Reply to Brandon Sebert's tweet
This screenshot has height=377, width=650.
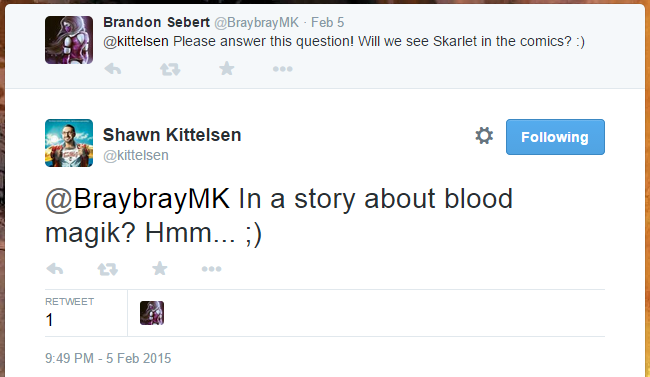coord(113,69)
